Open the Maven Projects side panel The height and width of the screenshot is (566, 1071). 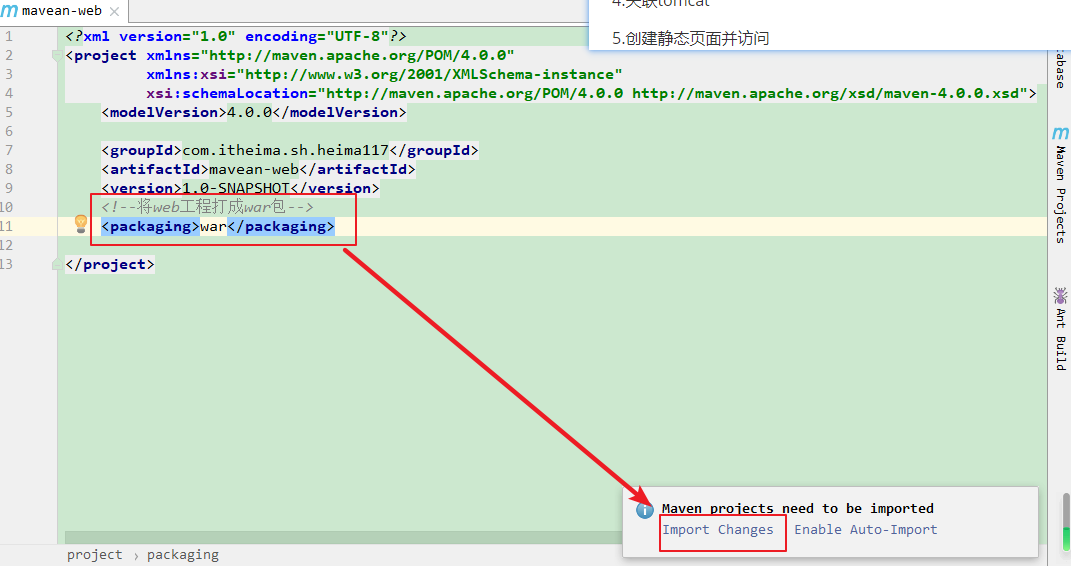pos(1060,185)
